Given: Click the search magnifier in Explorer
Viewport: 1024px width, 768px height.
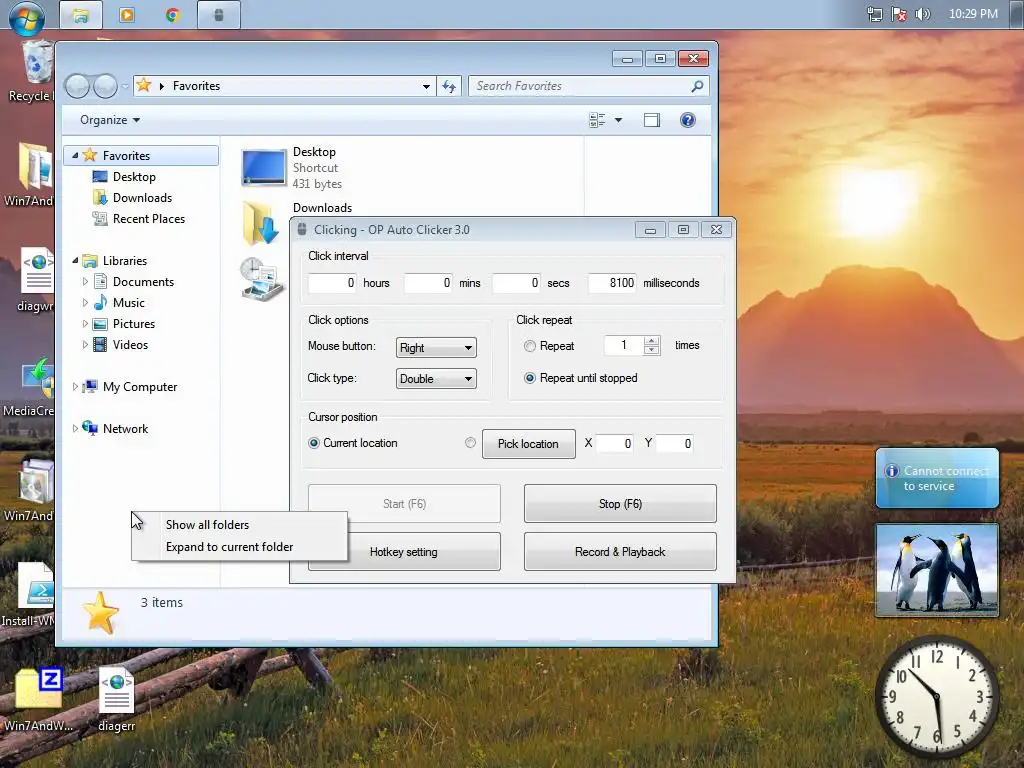Looking at the screenshot, I should [x=697, y=86].
